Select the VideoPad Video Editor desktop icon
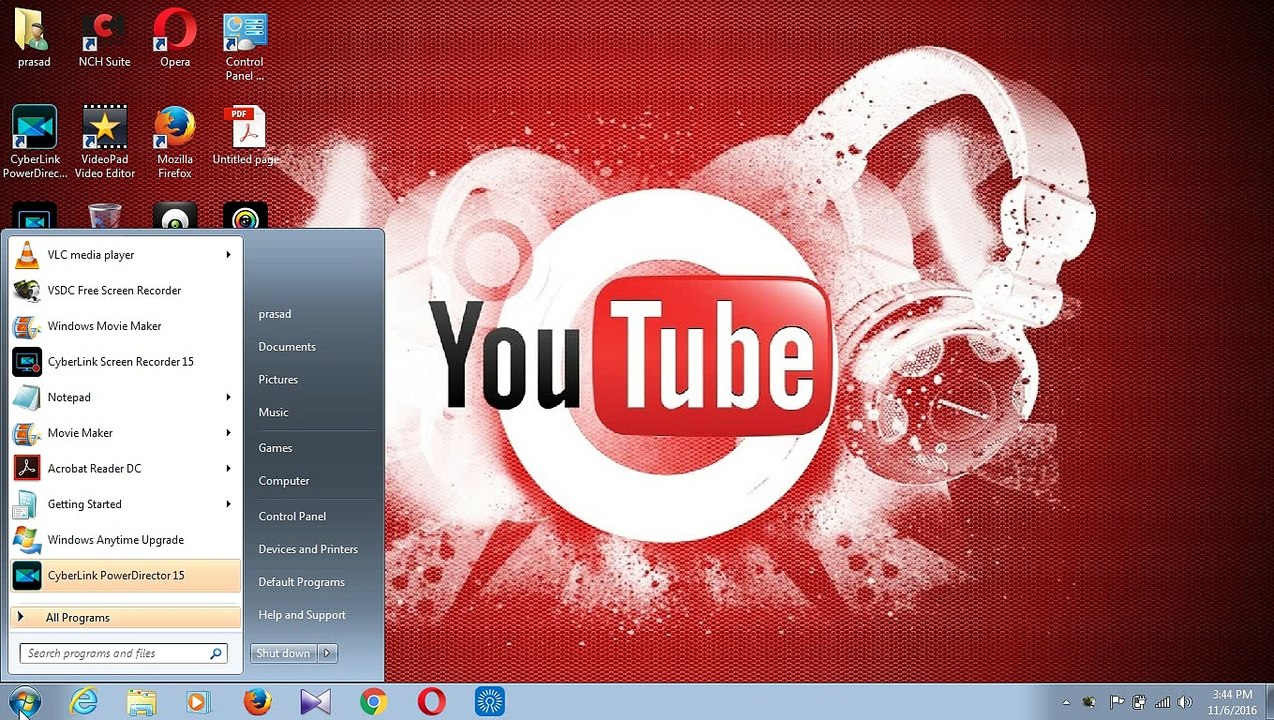This screenshot has width=1274, height=720. point(104,143)
